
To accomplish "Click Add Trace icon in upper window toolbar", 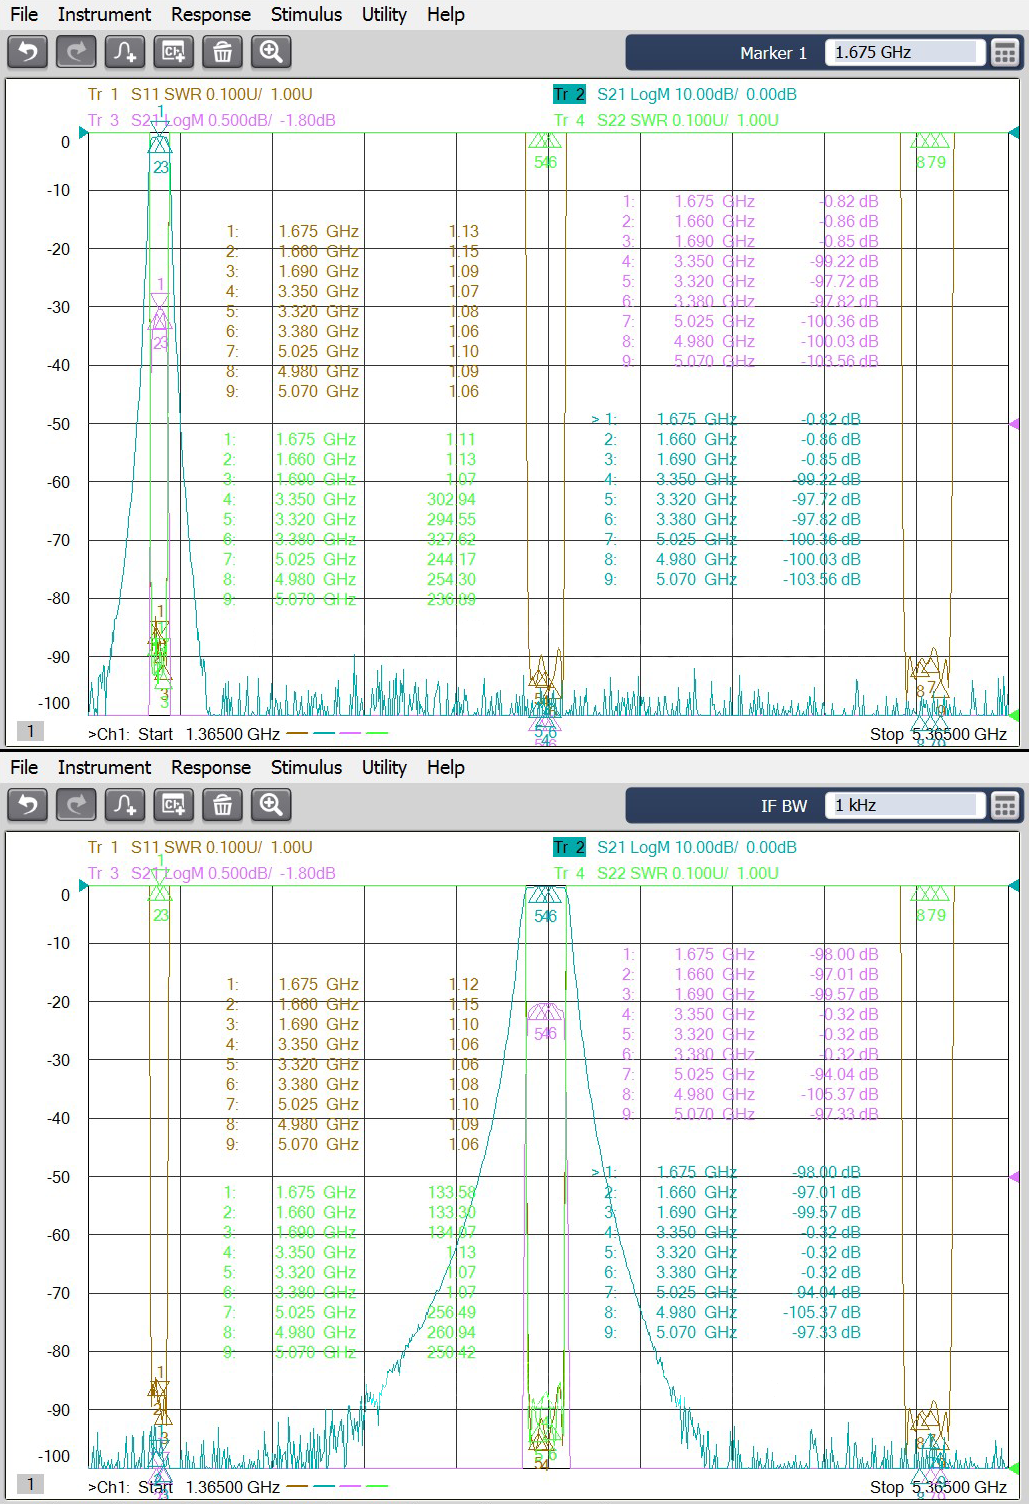I will [x=125, y=52].
